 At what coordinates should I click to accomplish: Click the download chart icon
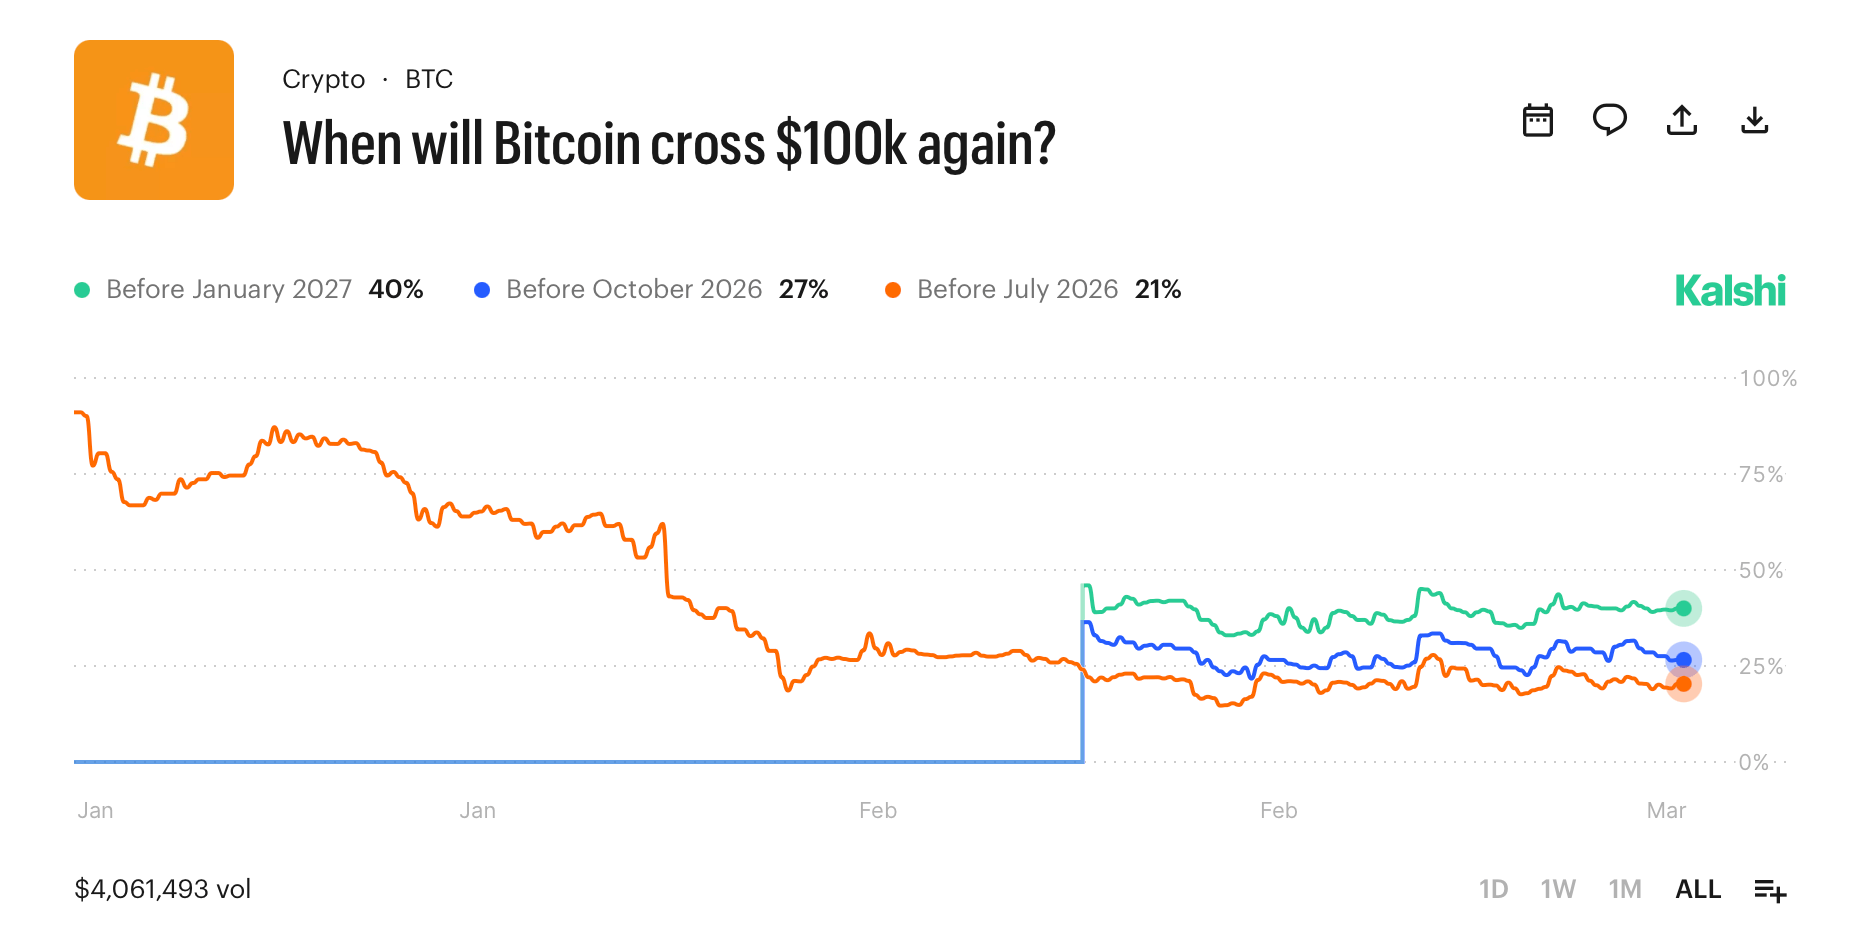pyautogui.click(x=1753, y=120)
